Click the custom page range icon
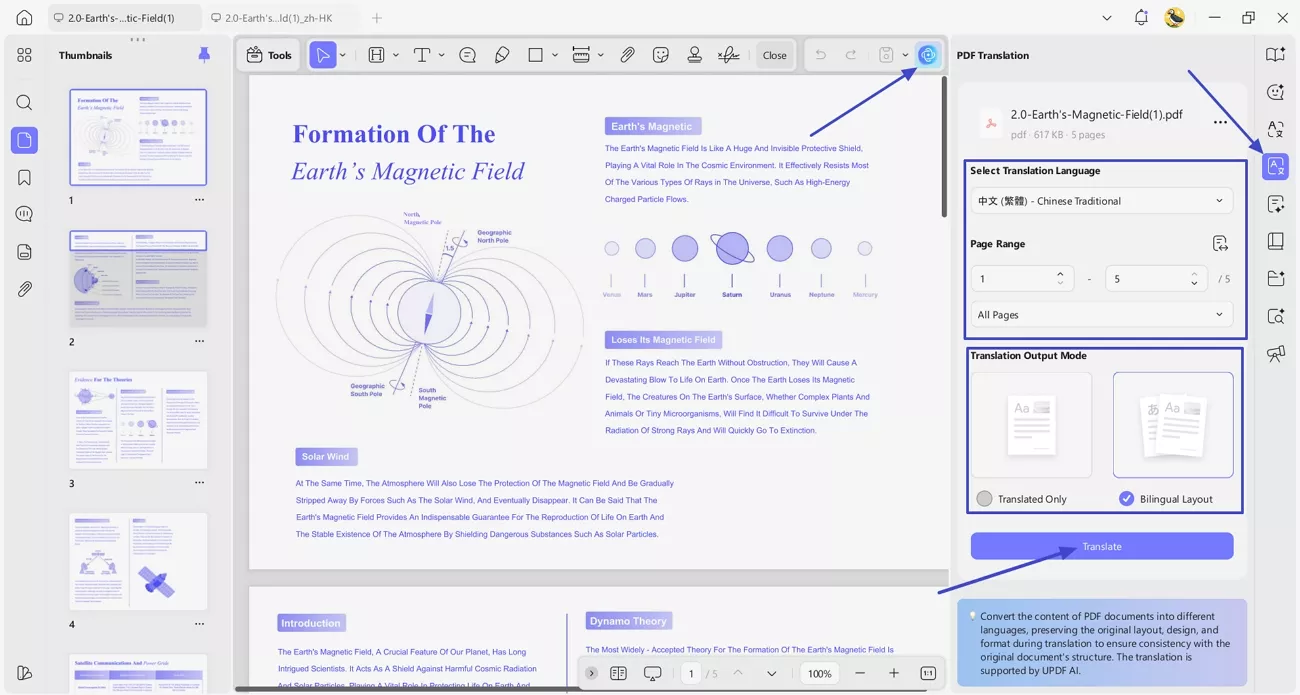Screen dimensions: 1300x695 (x=1219, y=244)
